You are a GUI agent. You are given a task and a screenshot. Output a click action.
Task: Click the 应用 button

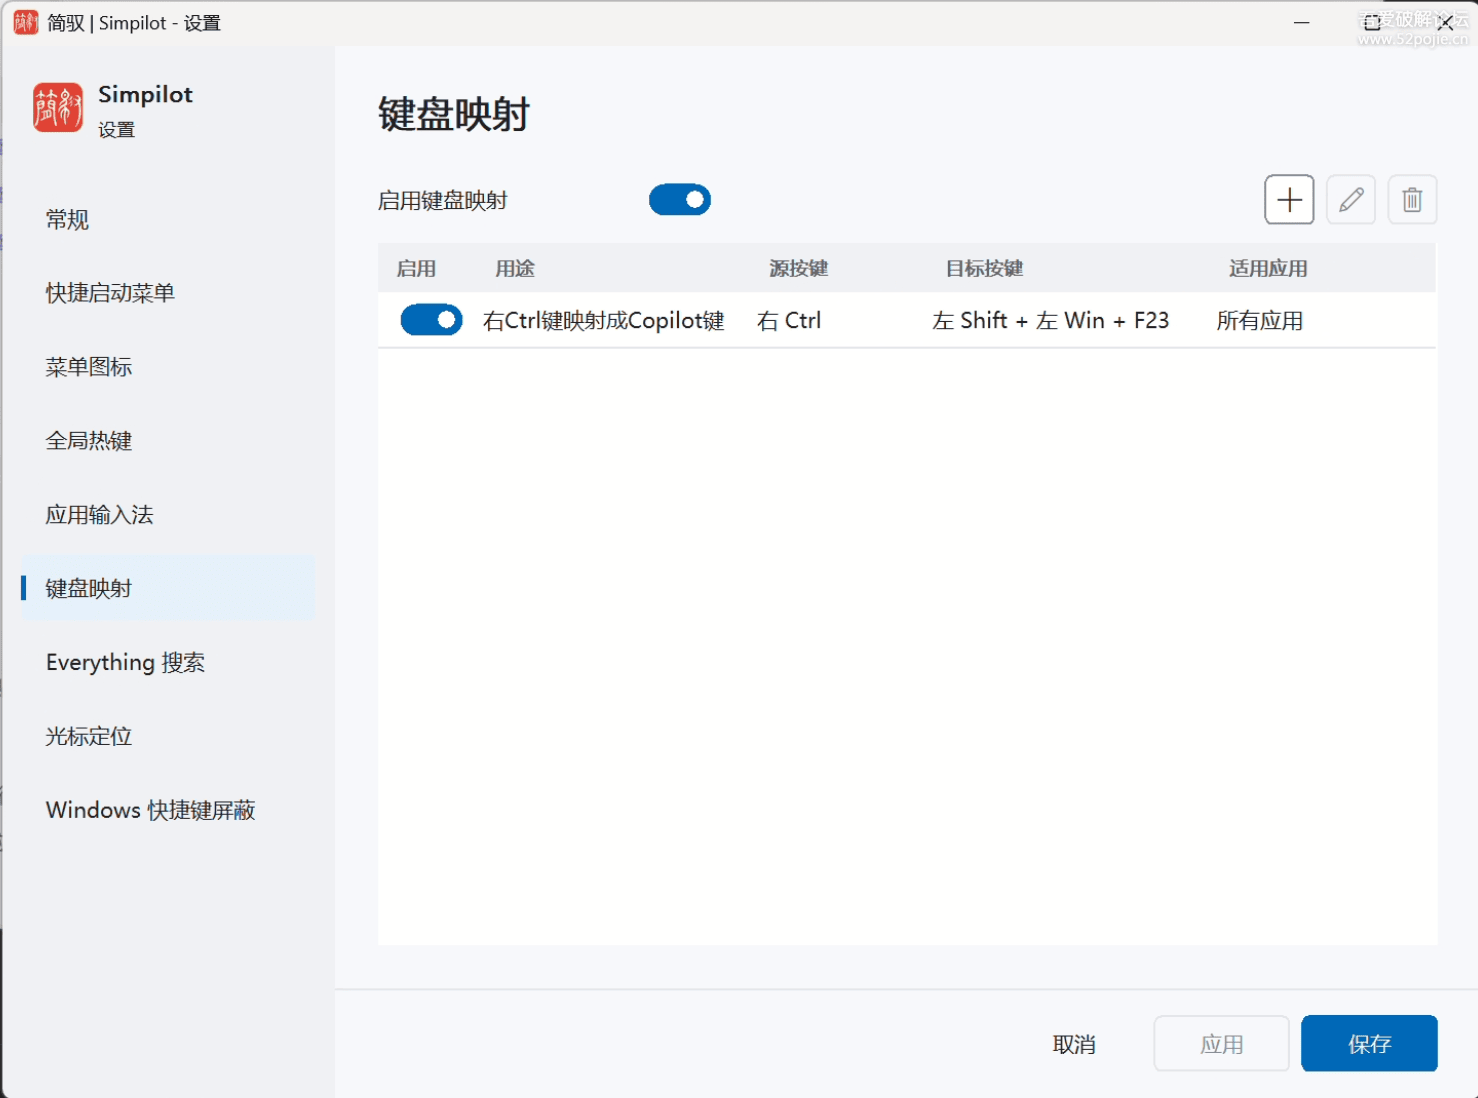[x=1221, y=1044]
